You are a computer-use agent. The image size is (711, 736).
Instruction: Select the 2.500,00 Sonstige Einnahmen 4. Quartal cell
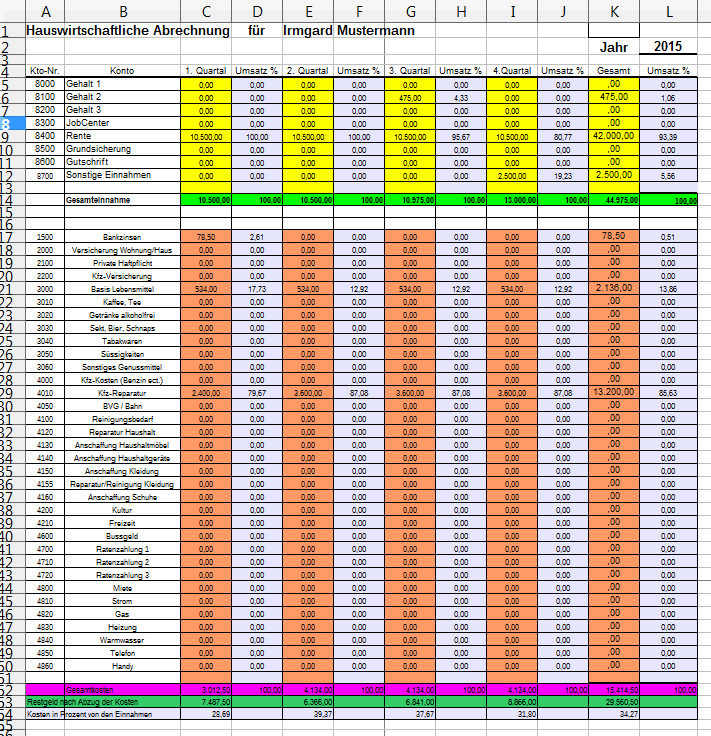511,175
